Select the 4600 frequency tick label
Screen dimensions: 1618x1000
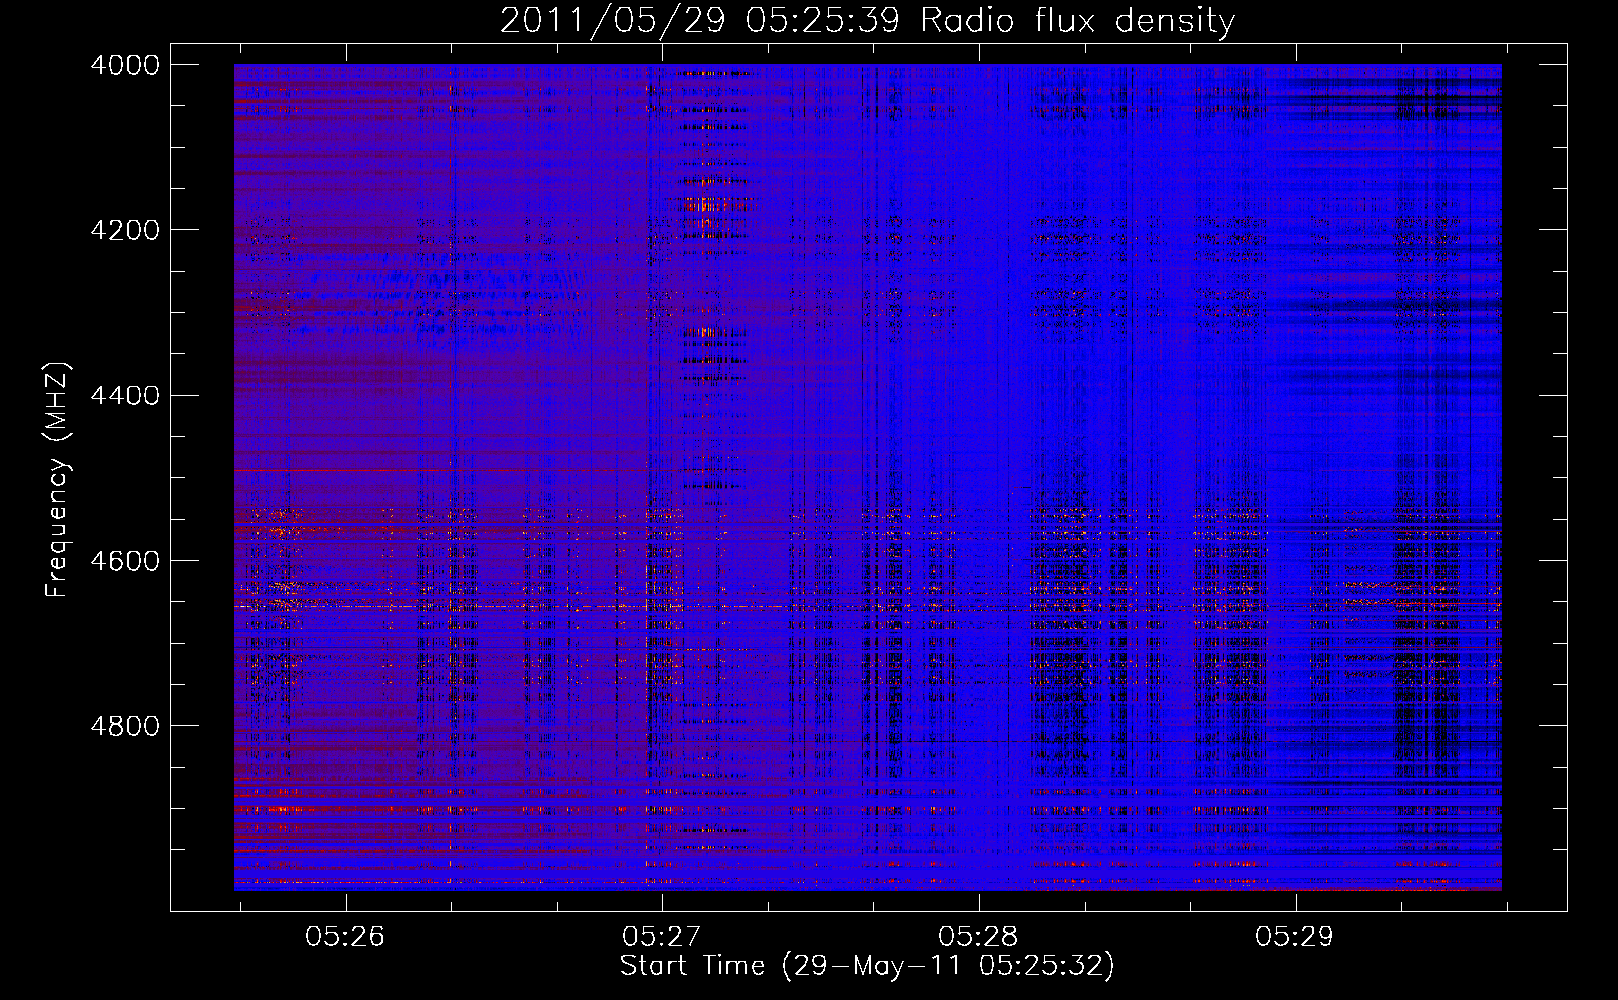(125, 561)
